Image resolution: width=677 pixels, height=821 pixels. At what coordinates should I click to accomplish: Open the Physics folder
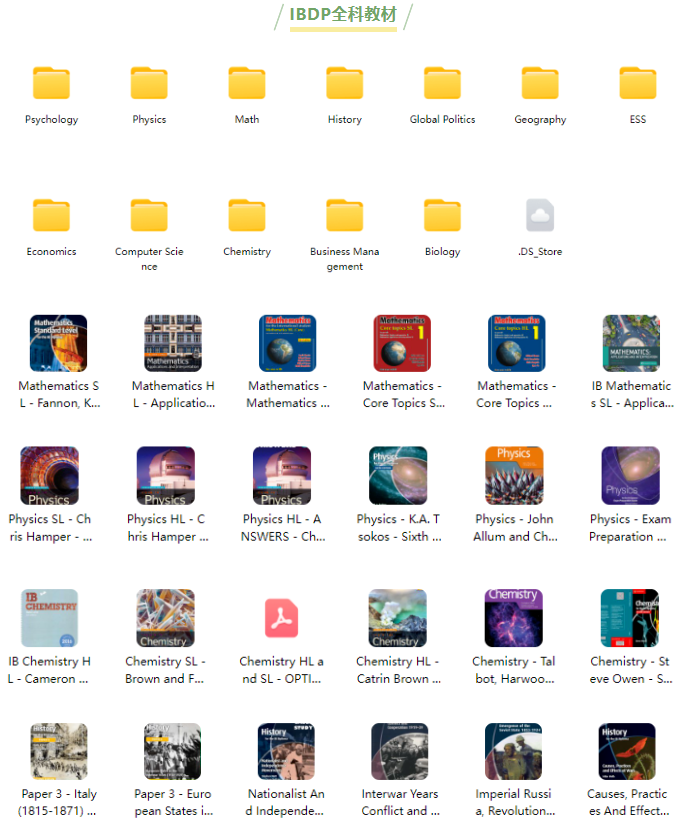point(149,84)
